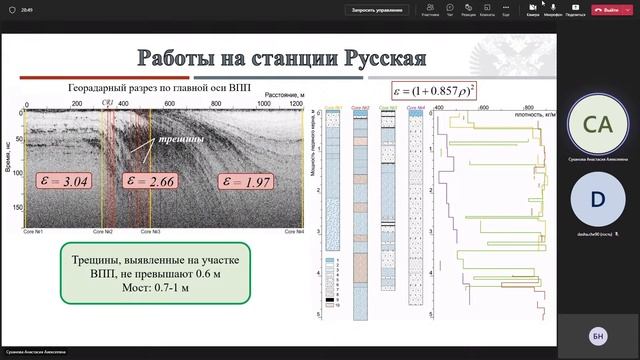Select the БН participant tile
Screen dimensions: 640x360
click(598, 336)
